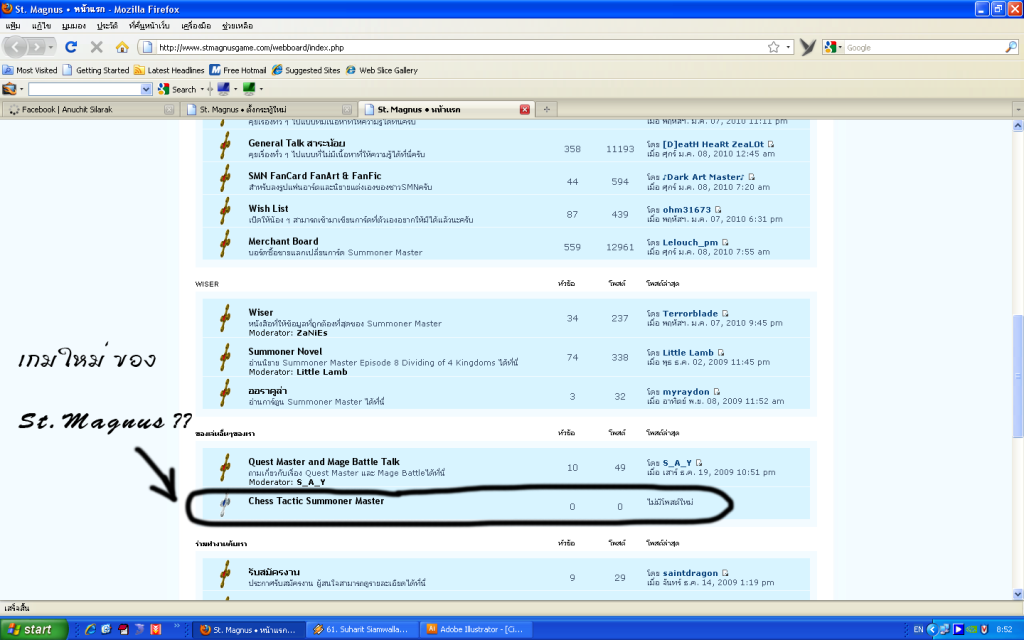Viewport: 1024px width, 640px height.
Task: Launch Internet Explorer from Quick Launch
Action: pyautogui.click(x=90, y=630)
